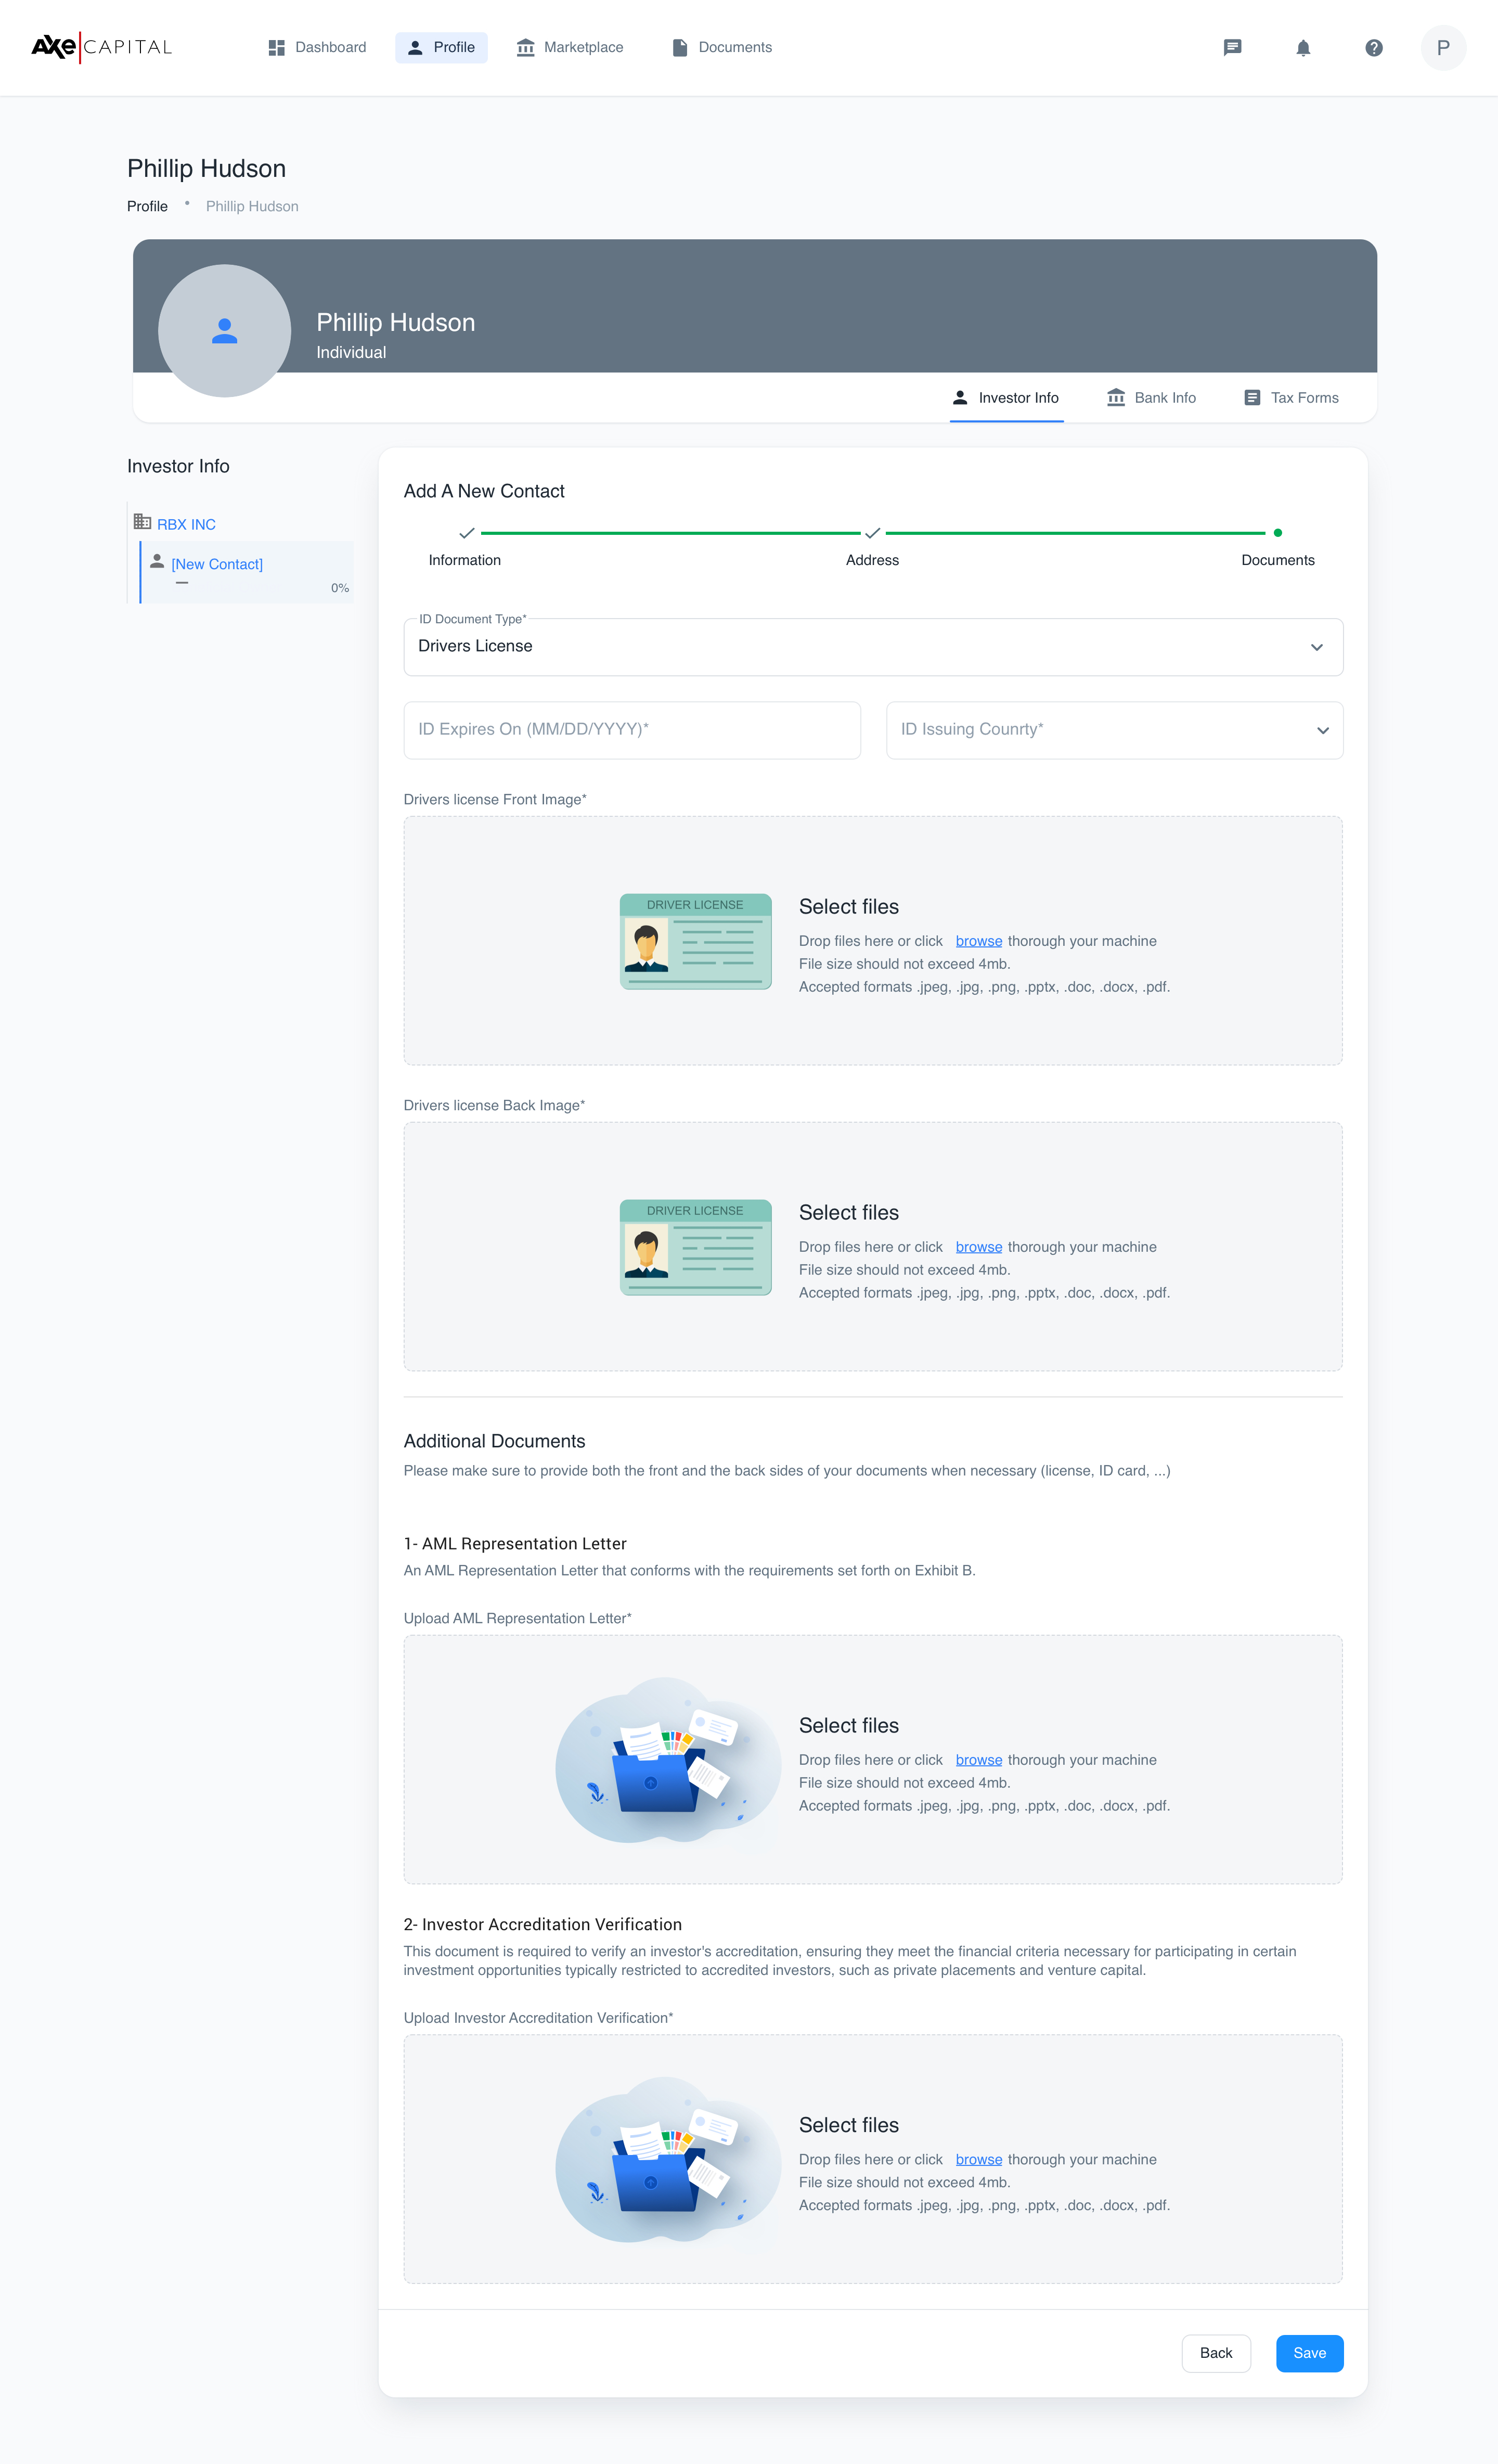Open the user avatar P menu
This screenshot has width=1498, height=2464.
(1442, 48)
